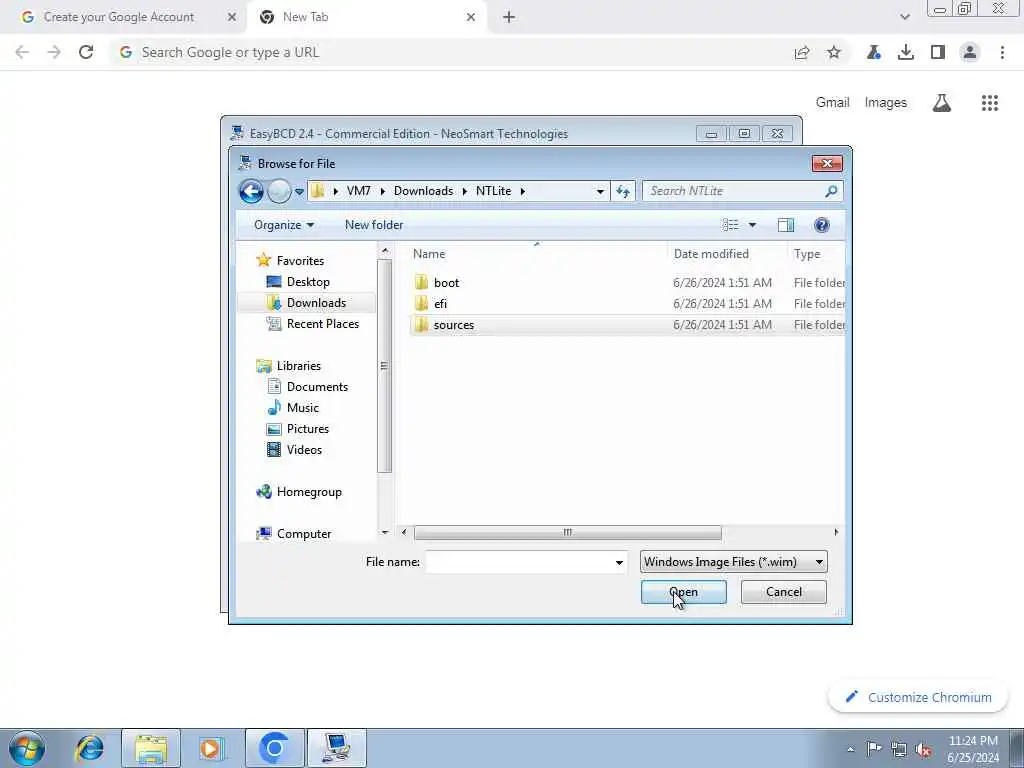Sort by the Date modified column header
This screenshot has width=1024, height=768.
[728, 254]
